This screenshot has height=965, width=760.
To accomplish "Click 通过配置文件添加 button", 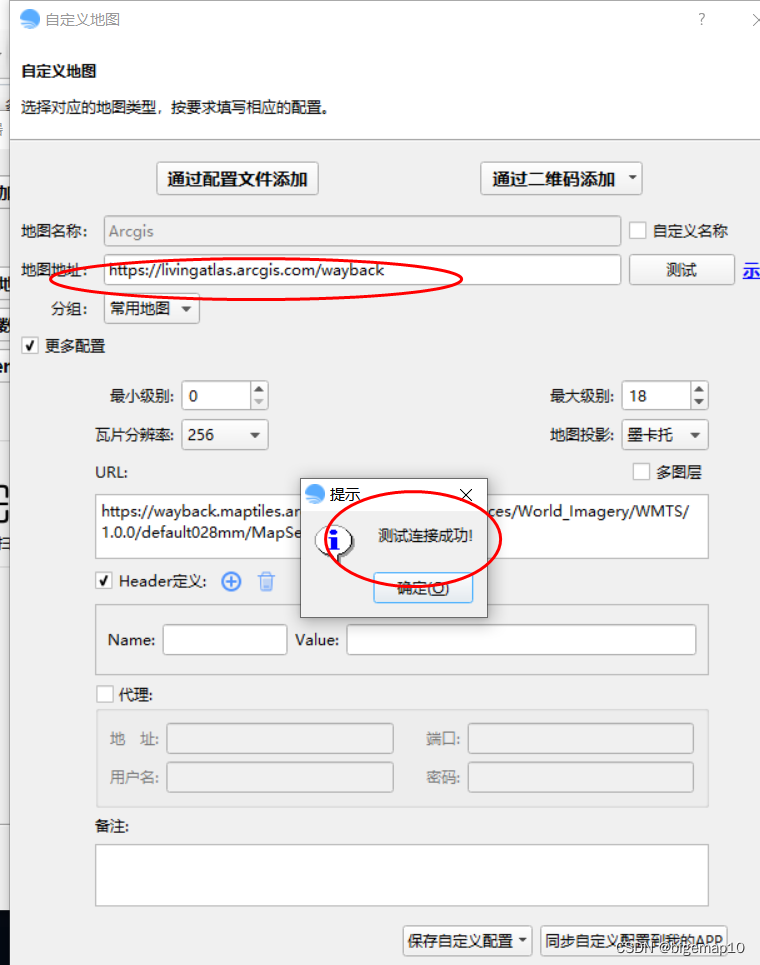I will tap(237, 178).
